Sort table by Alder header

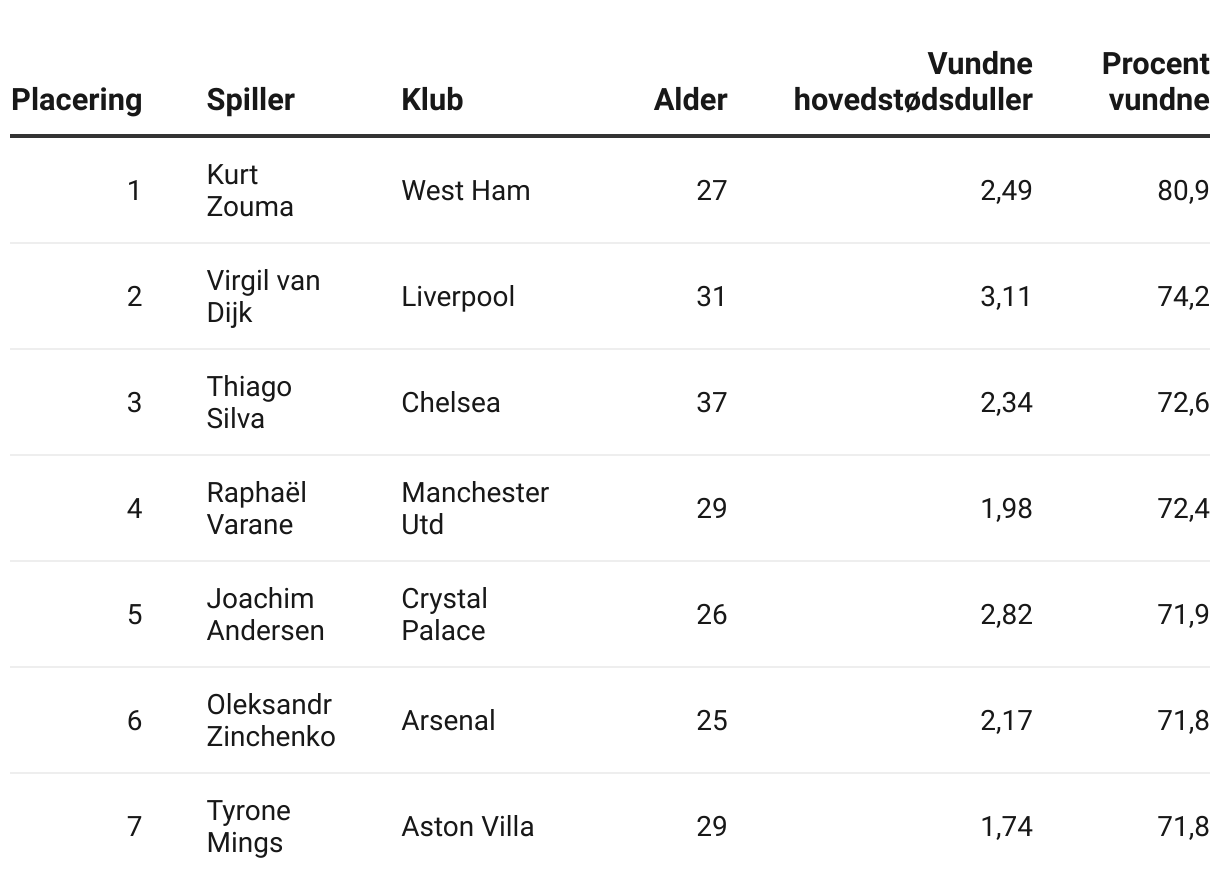coord(691,100)
